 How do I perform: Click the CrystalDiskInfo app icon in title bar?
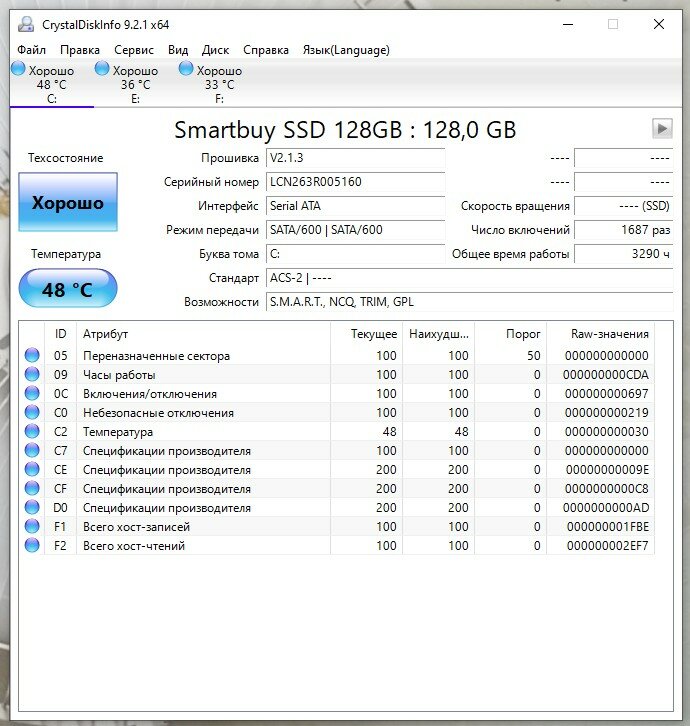pyautogui.click(x=25, y=24)
